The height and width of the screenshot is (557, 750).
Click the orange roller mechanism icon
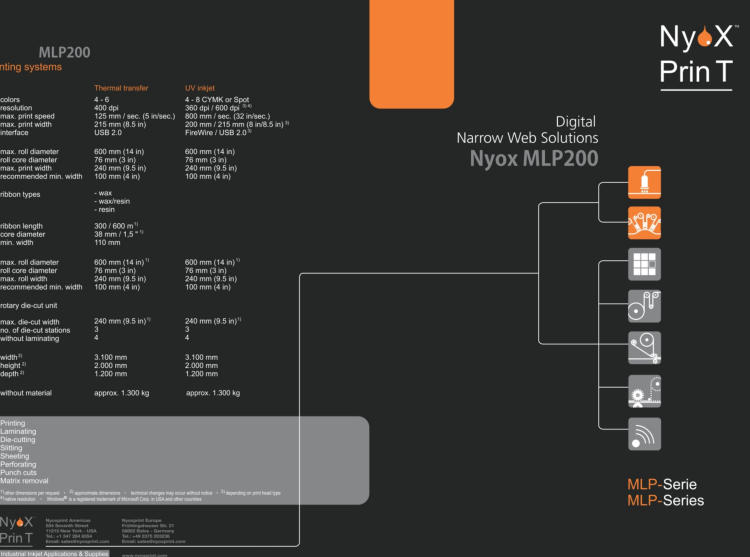pyautogui.click(x=644, y=223)
